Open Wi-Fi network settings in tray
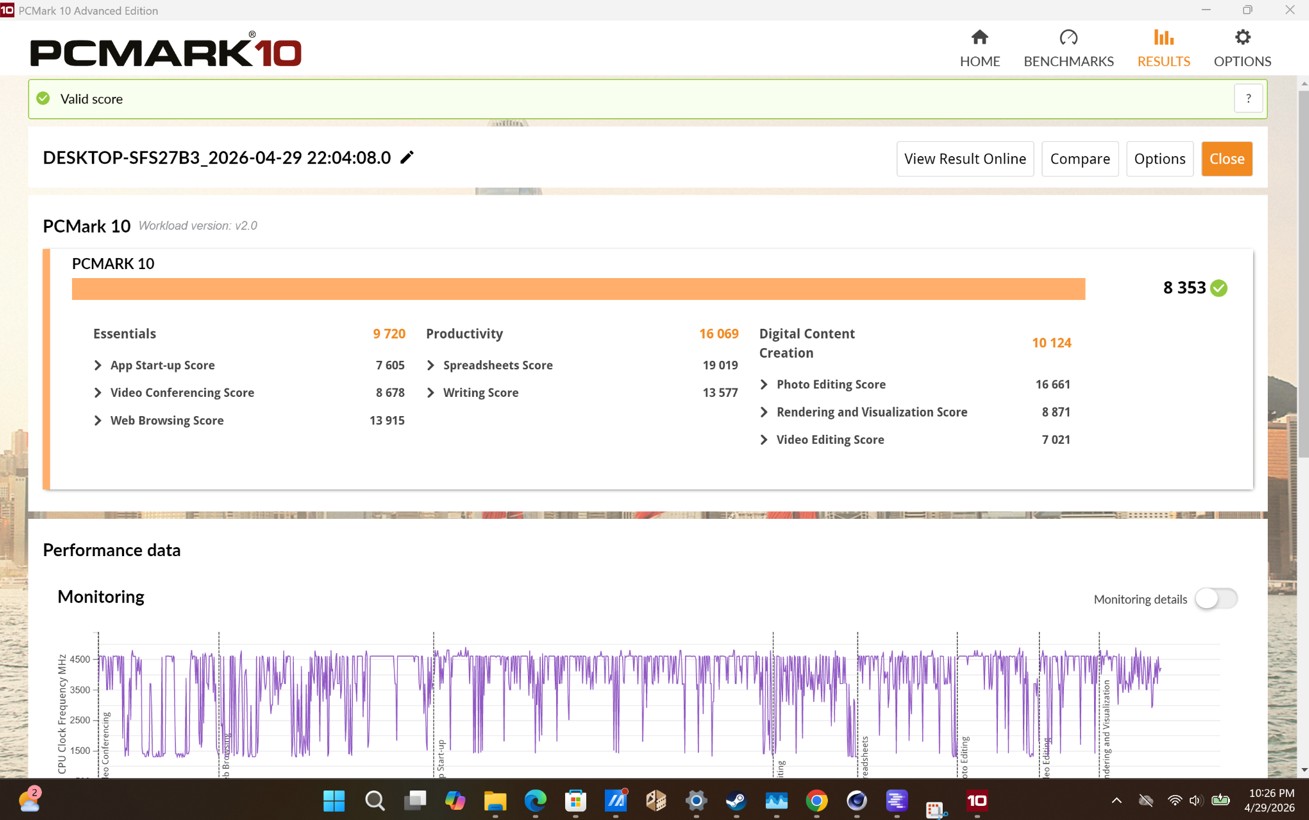The height and width of the screenshot is (820, 1309). click(1175, 800)
